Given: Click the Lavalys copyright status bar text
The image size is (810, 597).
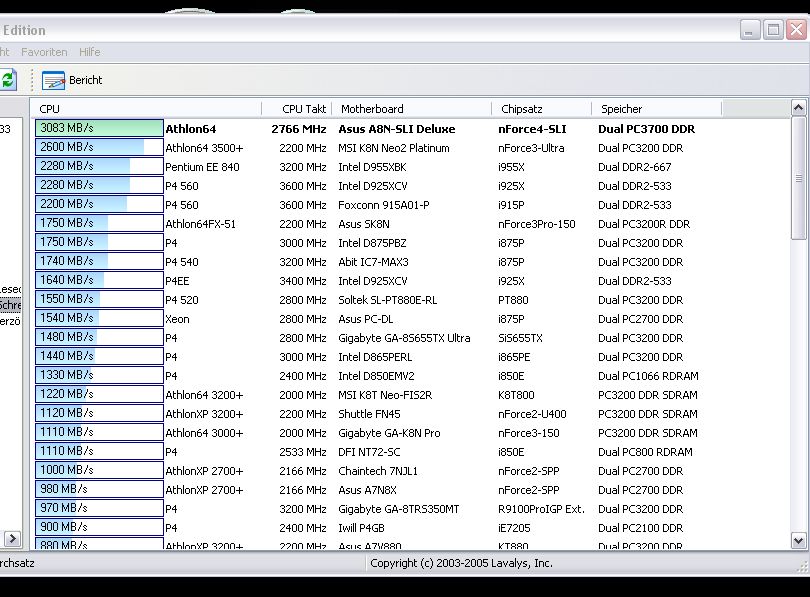Looking at the screenshot, I should click(461, 563).
